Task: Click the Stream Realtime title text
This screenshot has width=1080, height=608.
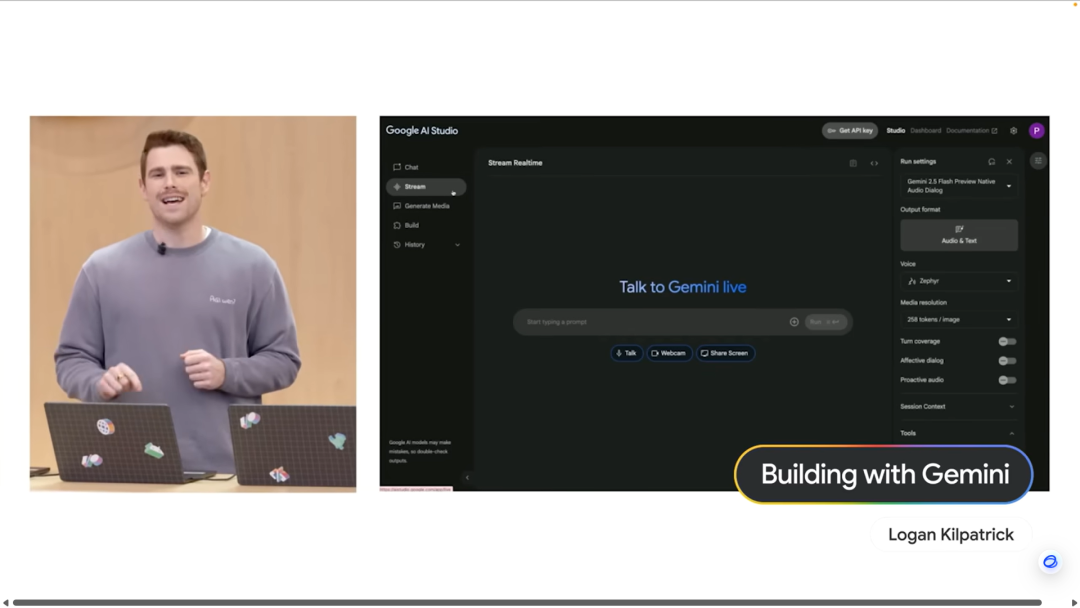Action: 515,163
